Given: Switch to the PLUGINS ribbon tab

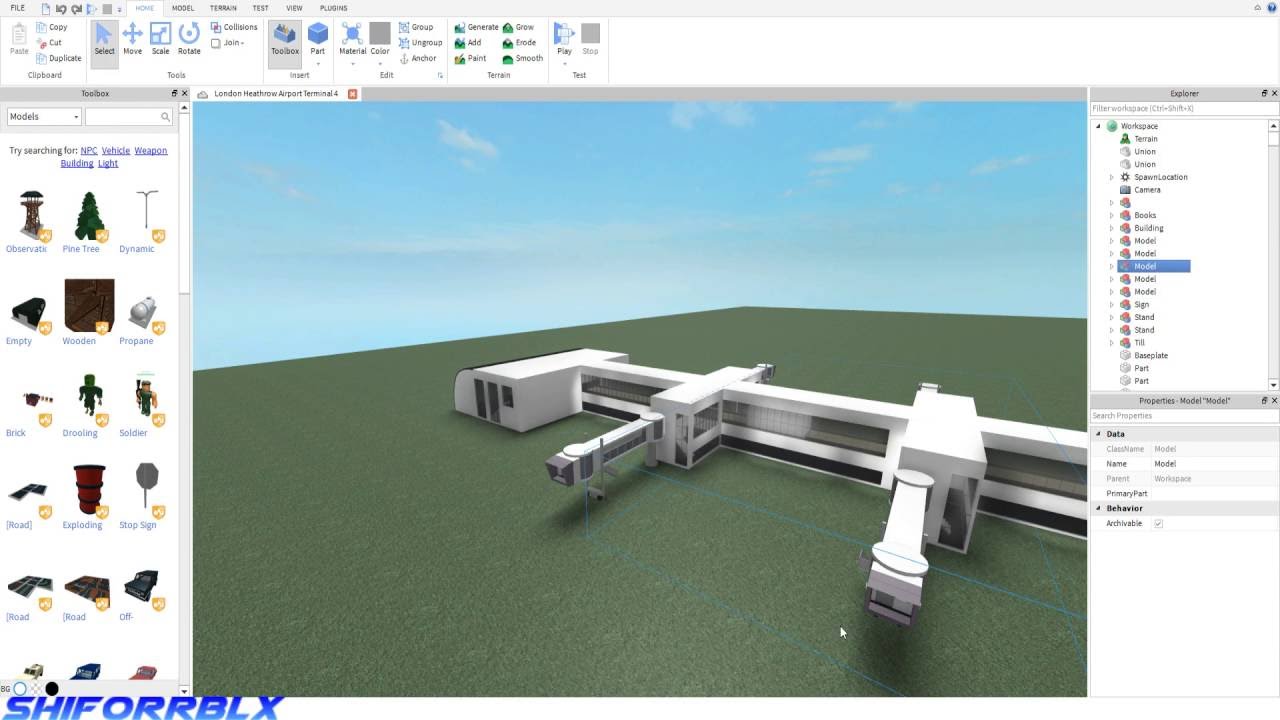Looking at the screenshot, I should point(334,8).
